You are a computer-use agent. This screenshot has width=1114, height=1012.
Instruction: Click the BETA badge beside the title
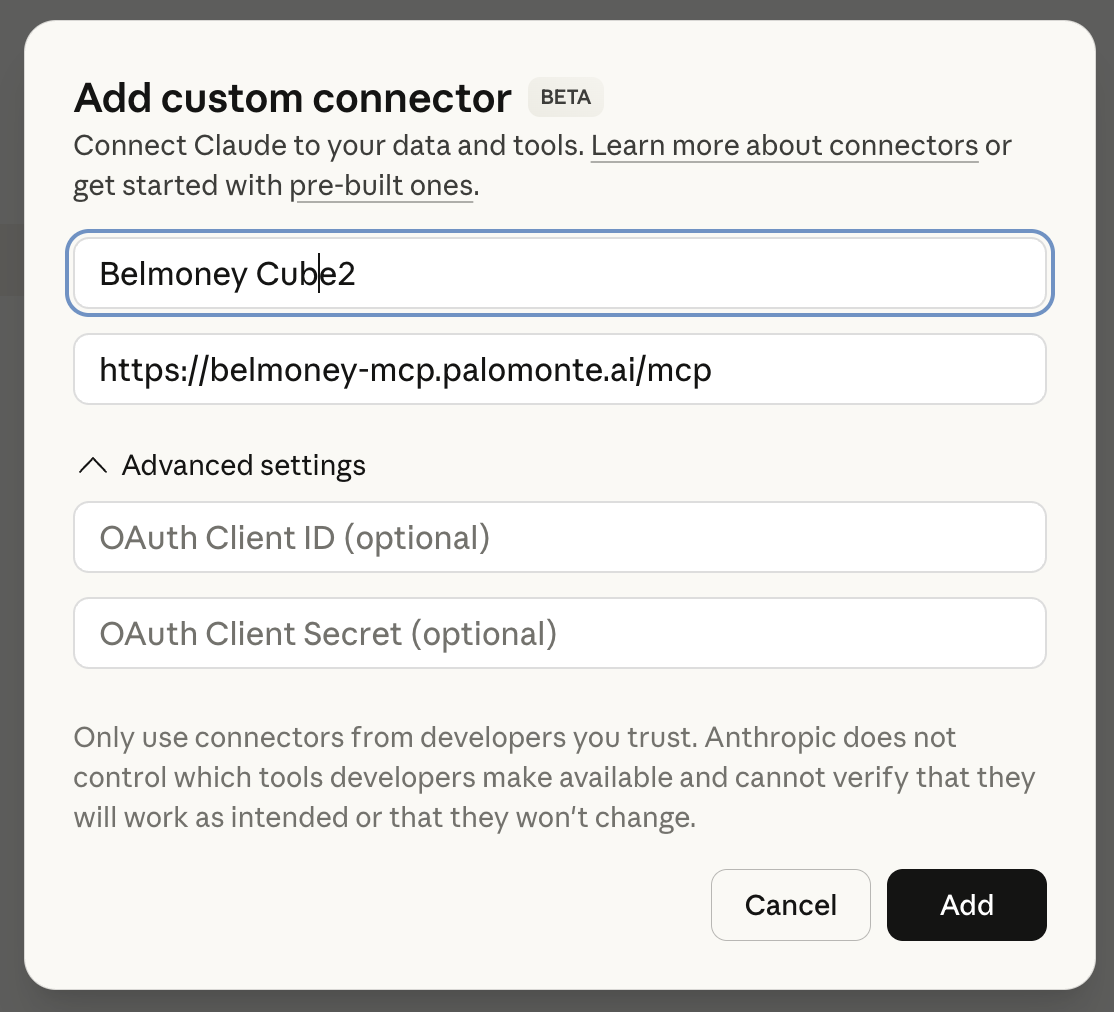[565, 97]
